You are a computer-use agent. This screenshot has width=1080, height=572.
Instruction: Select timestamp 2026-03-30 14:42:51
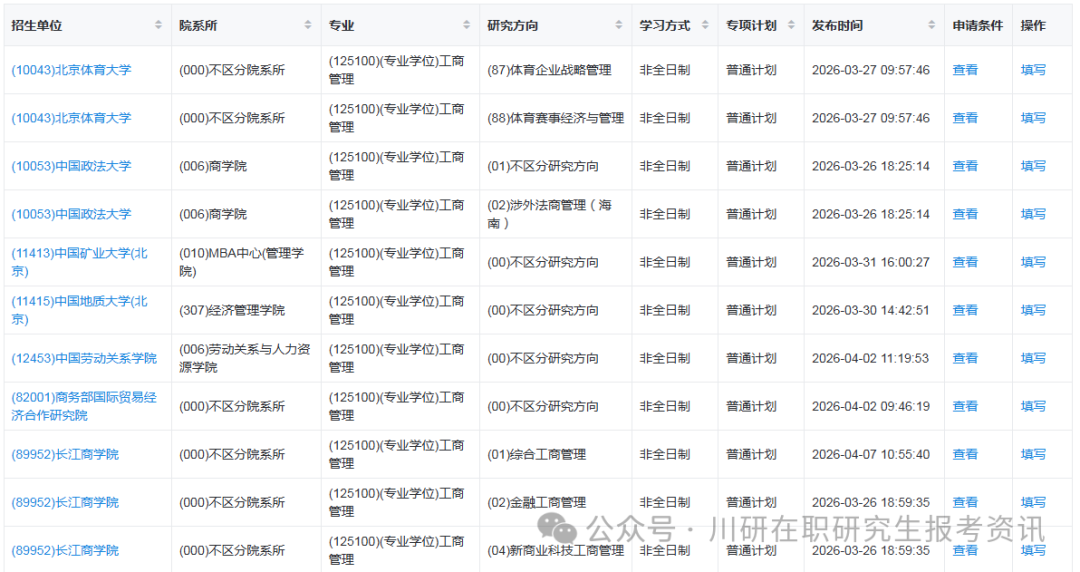(x=871, y=310)
